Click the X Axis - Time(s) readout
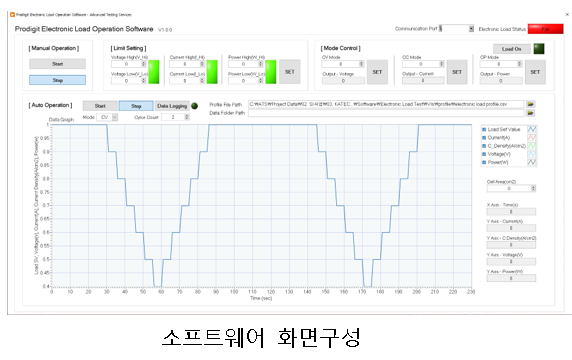 pos(511,212)
